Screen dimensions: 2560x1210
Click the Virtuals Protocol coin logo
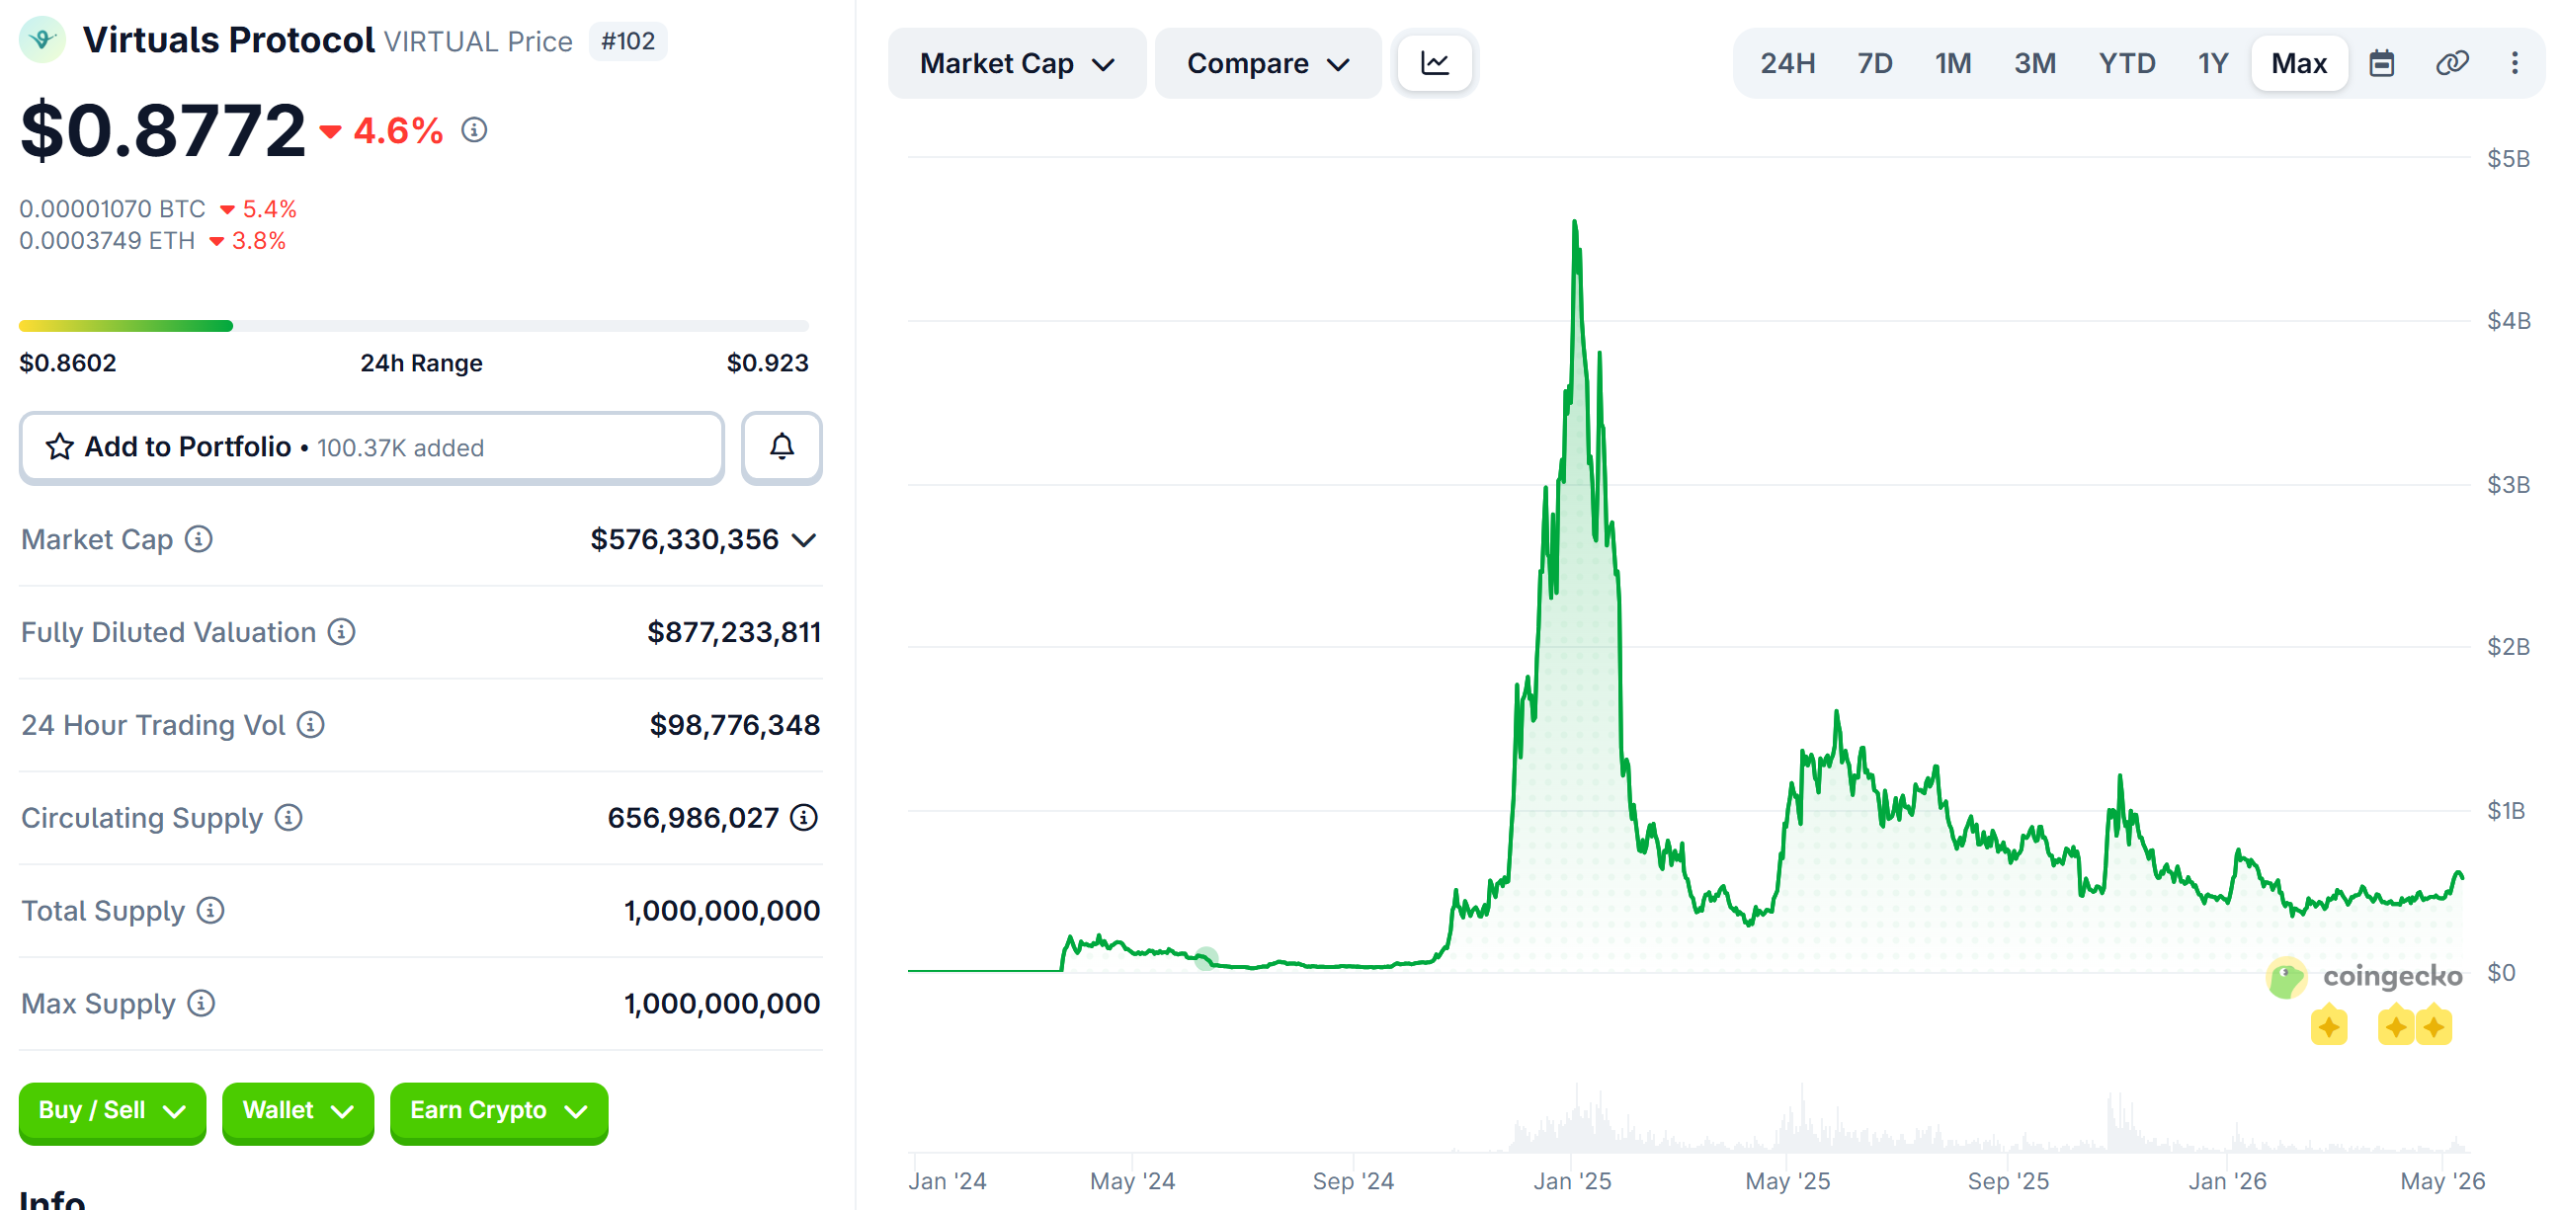click(x=42, y=40)
